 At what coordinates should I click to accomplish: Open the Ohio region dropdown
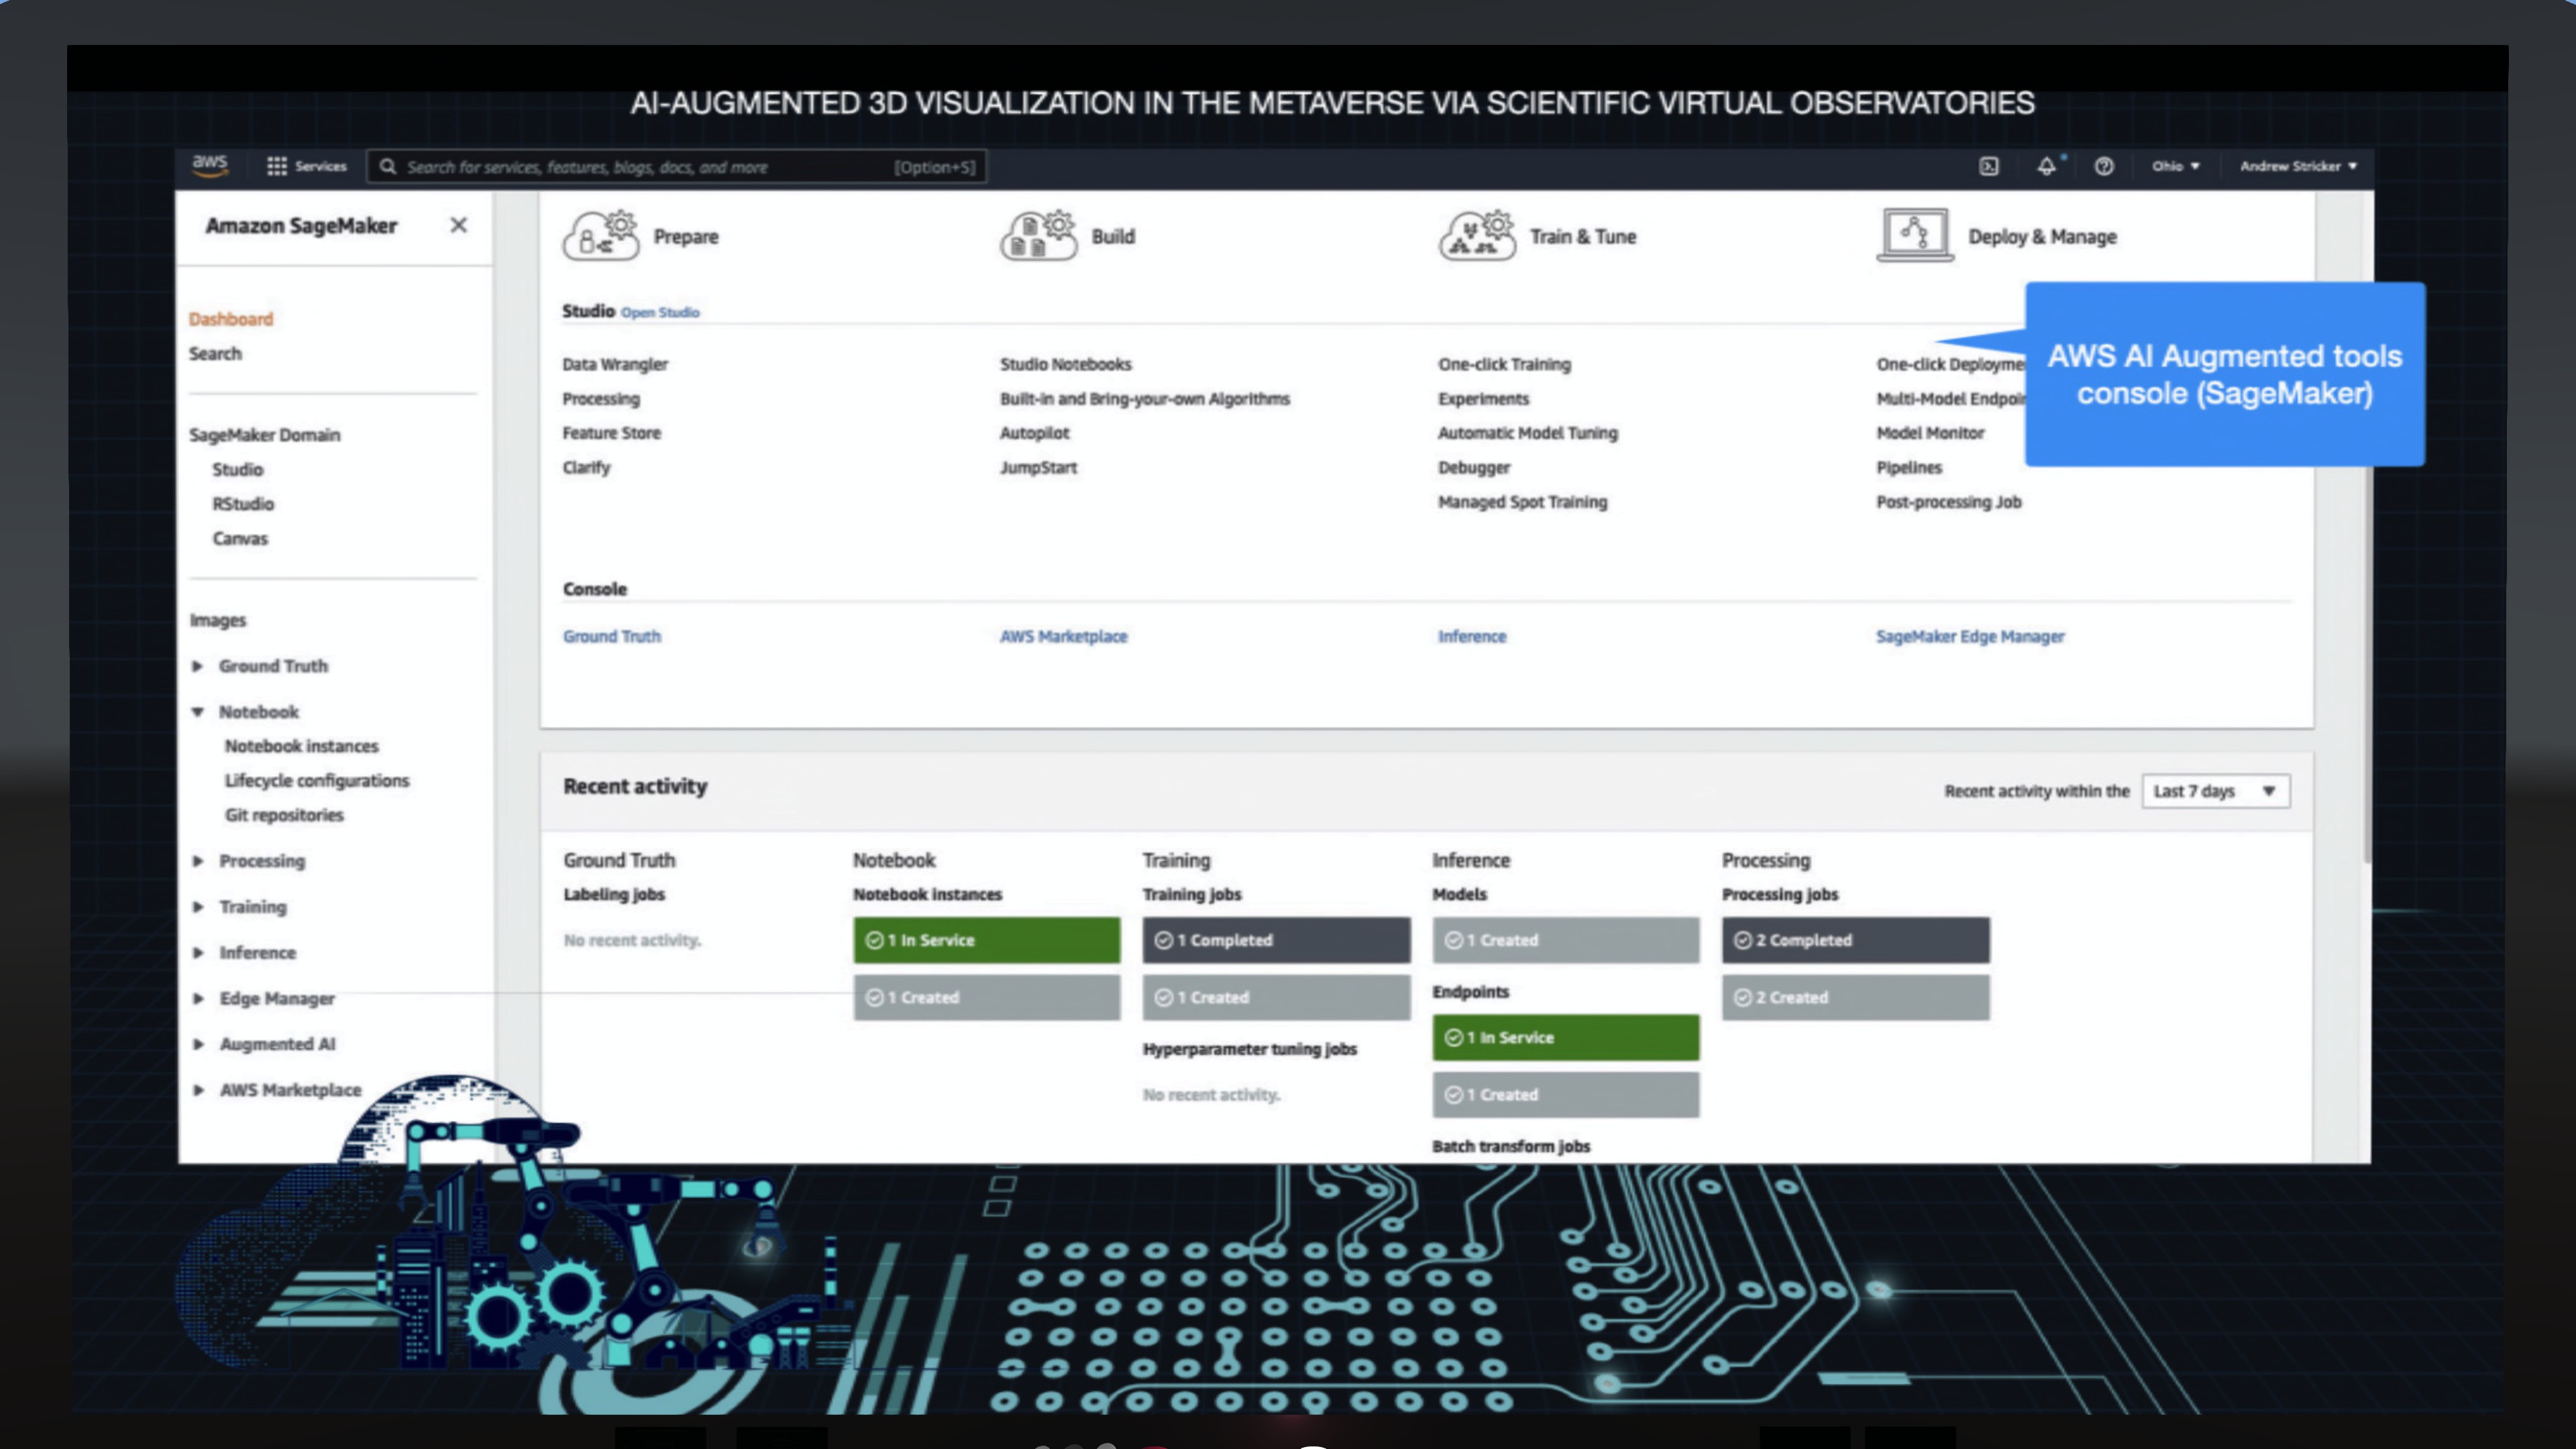click(2175, 166)
